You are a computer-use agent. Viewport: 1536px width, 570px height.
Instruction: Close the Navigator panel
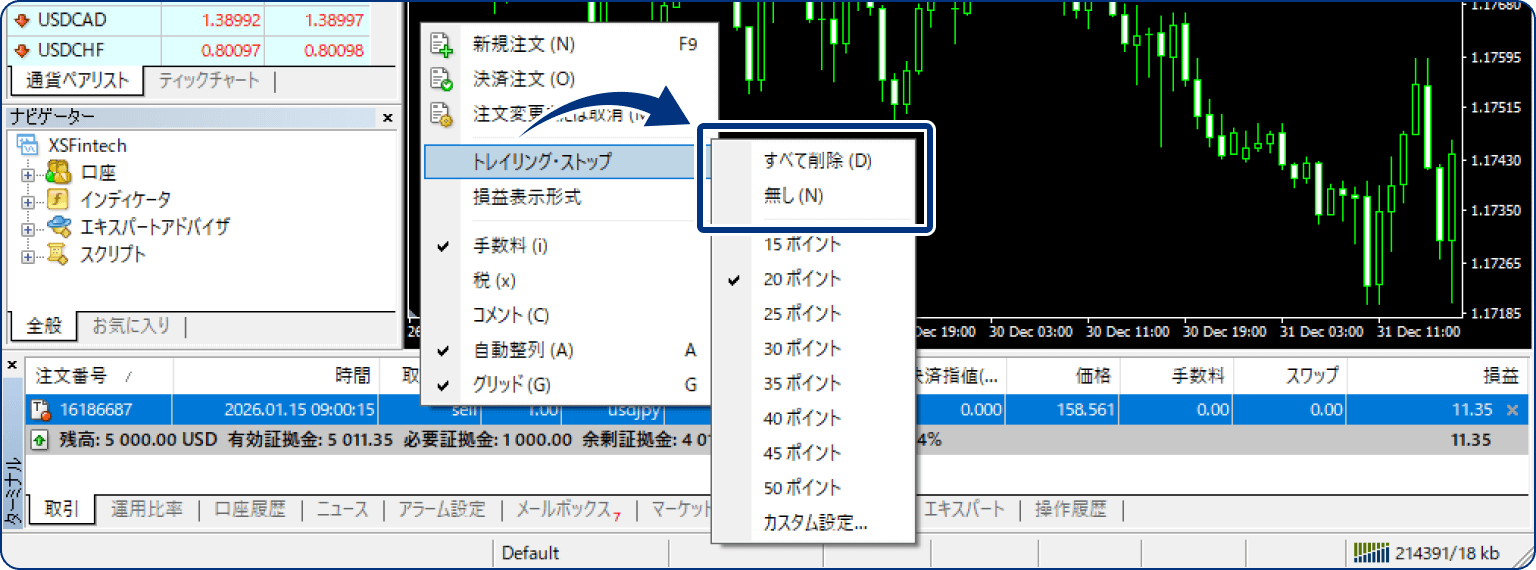coord(387,118)
